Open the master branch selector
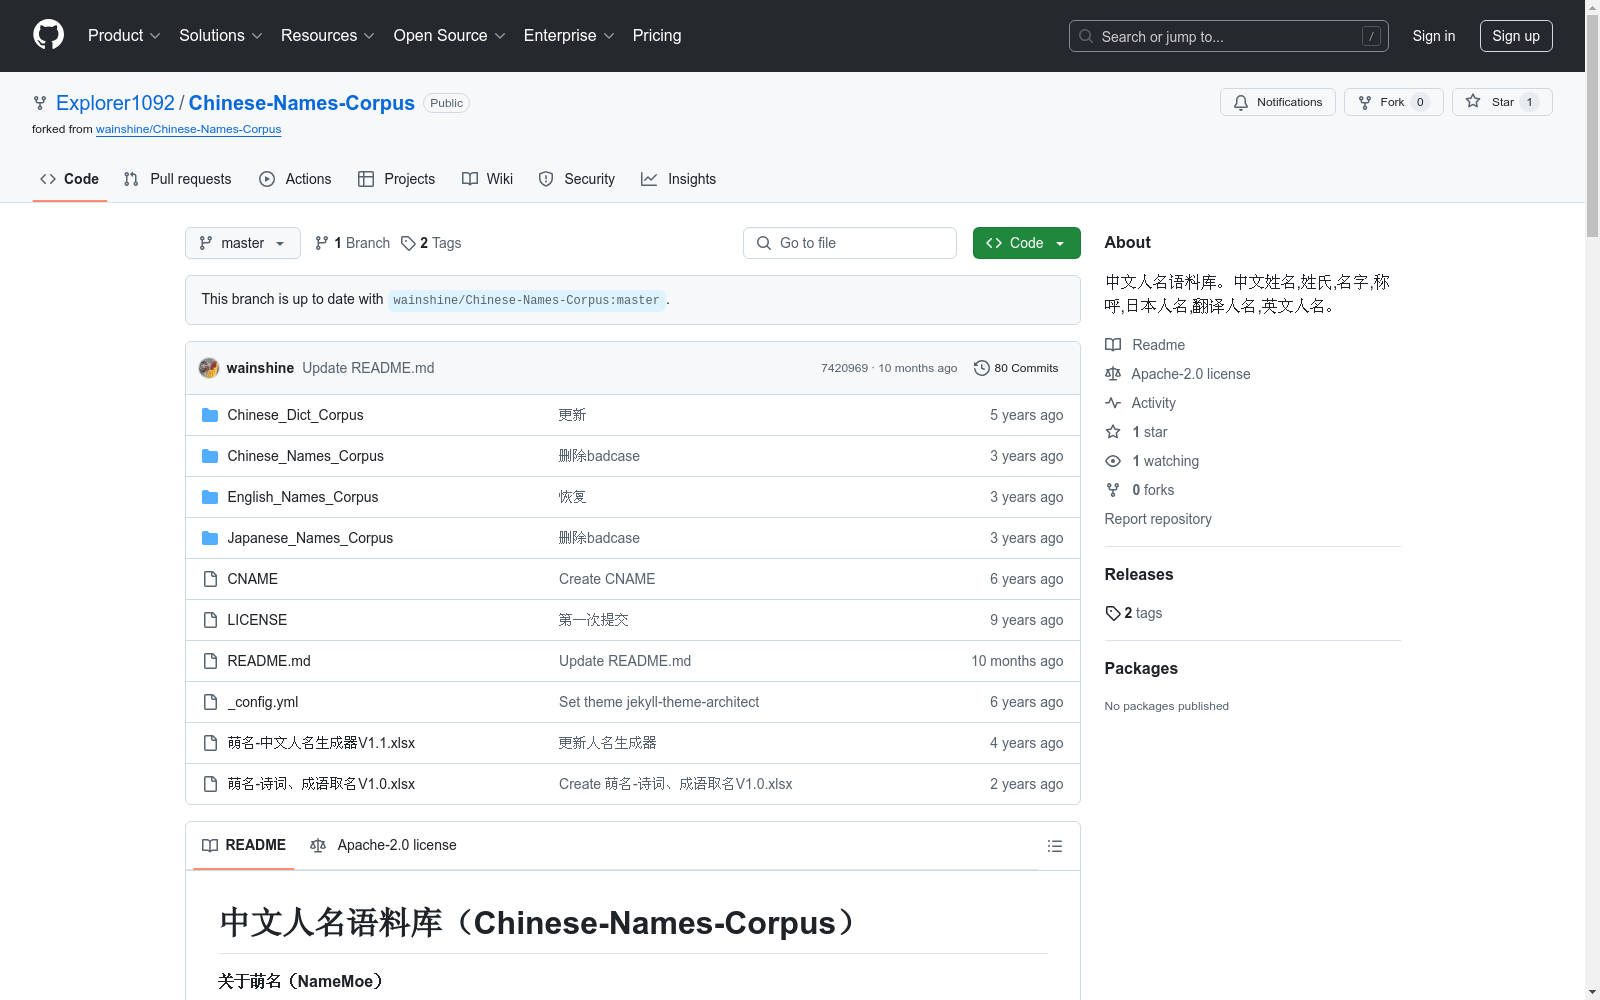The image size is (1600, 1000). pyautogui.click(x=243, y=243)
